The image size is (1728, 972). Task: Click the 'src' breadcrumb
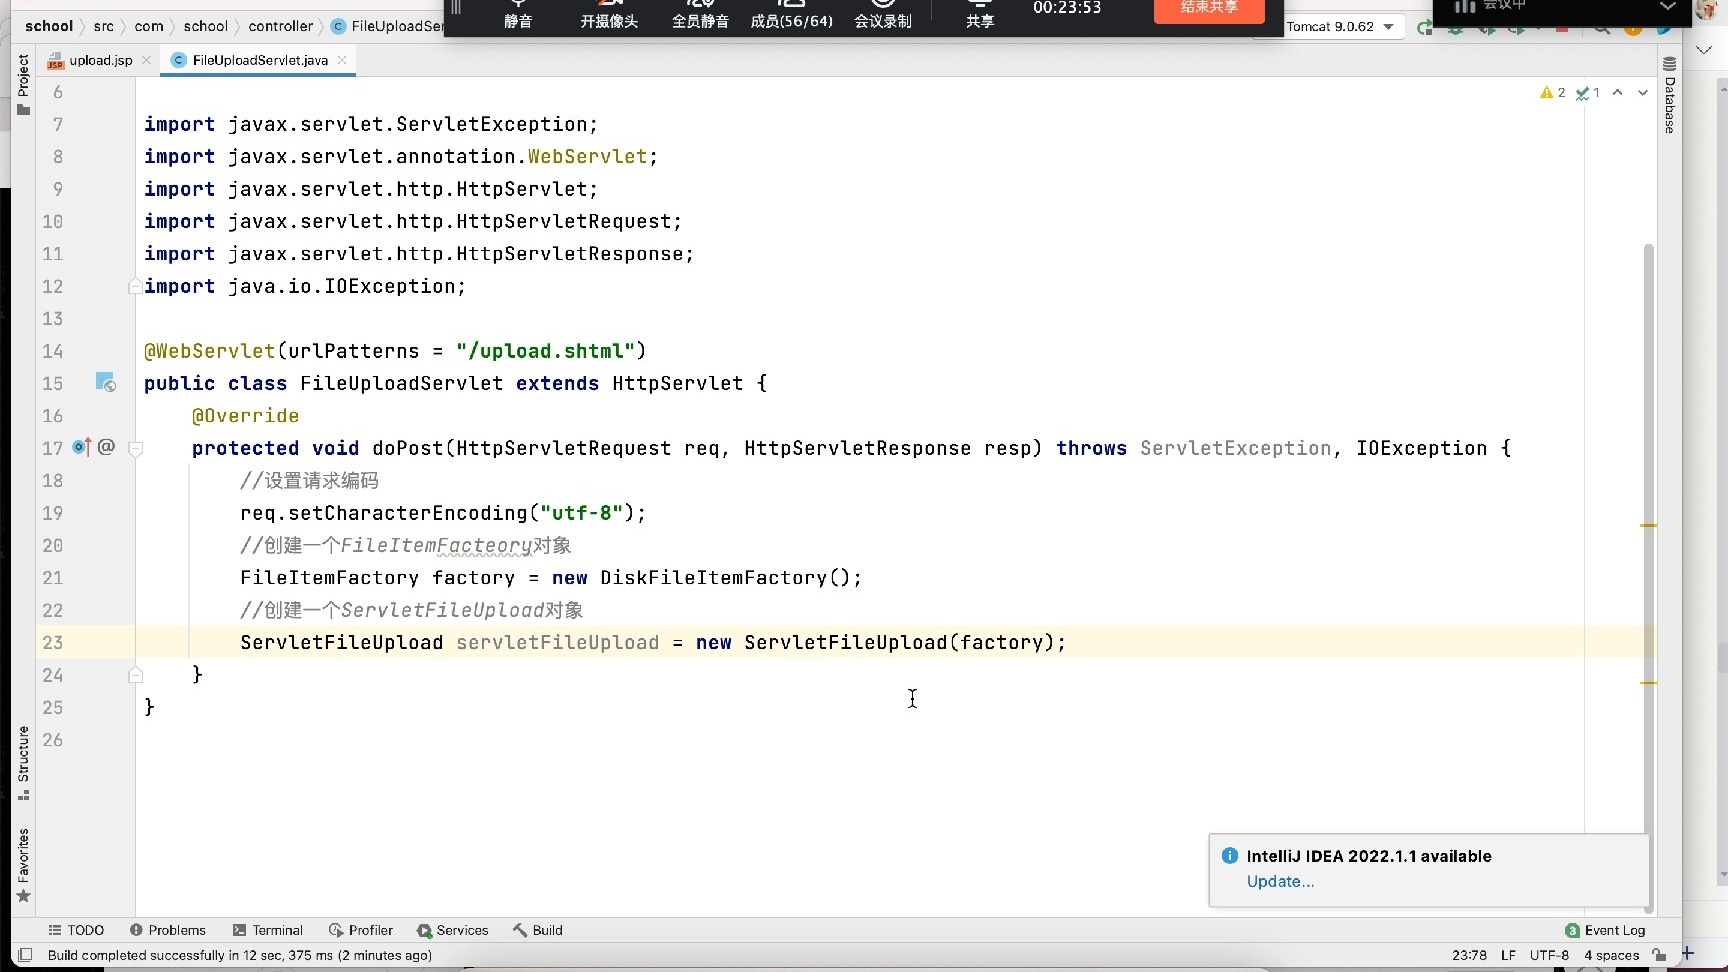coord(104,26)
